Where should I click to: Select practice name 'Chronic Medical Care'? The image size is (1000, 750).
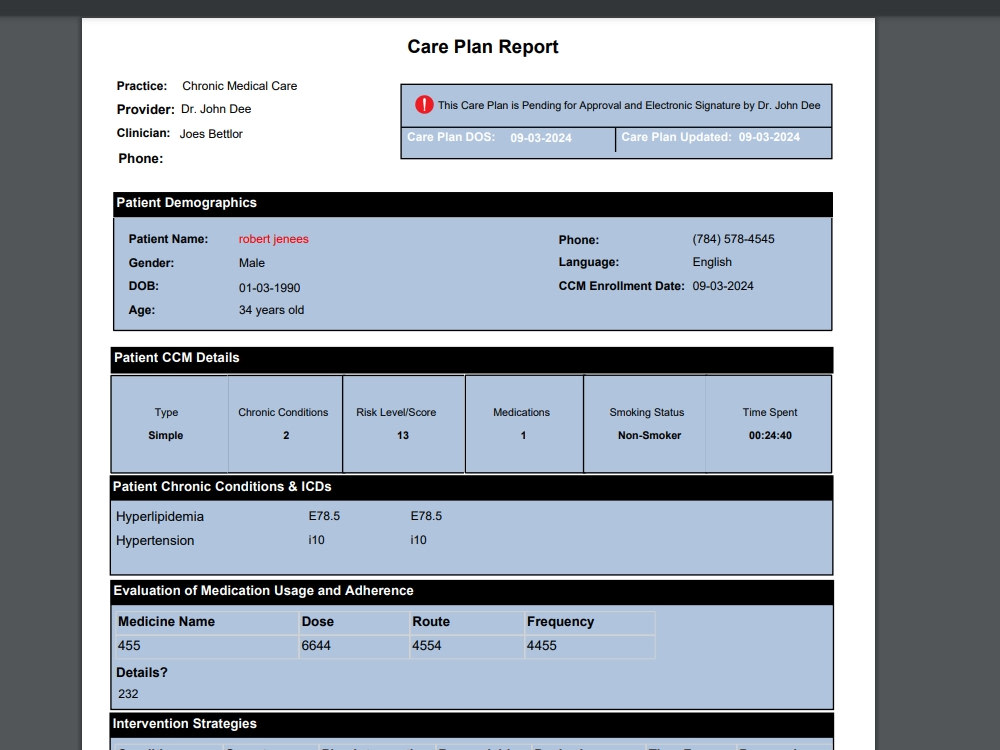pyautogui.click(x=240, y=85)
